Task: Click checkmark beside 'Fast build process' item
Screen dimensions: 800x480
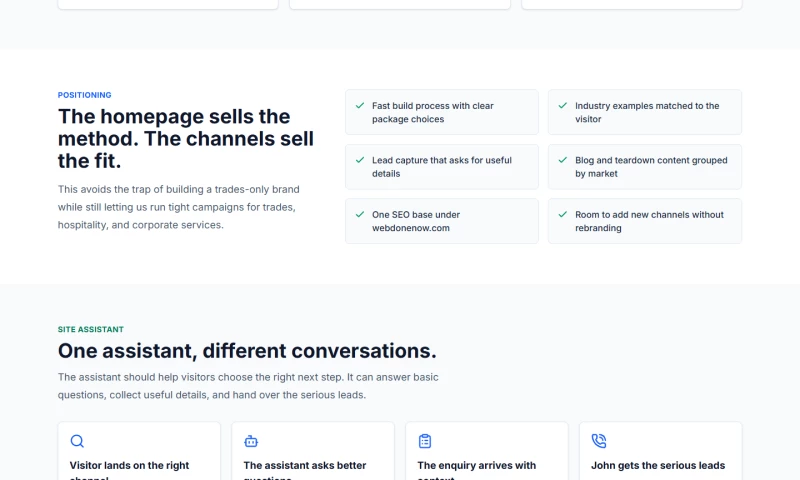Action: (360, 106)
